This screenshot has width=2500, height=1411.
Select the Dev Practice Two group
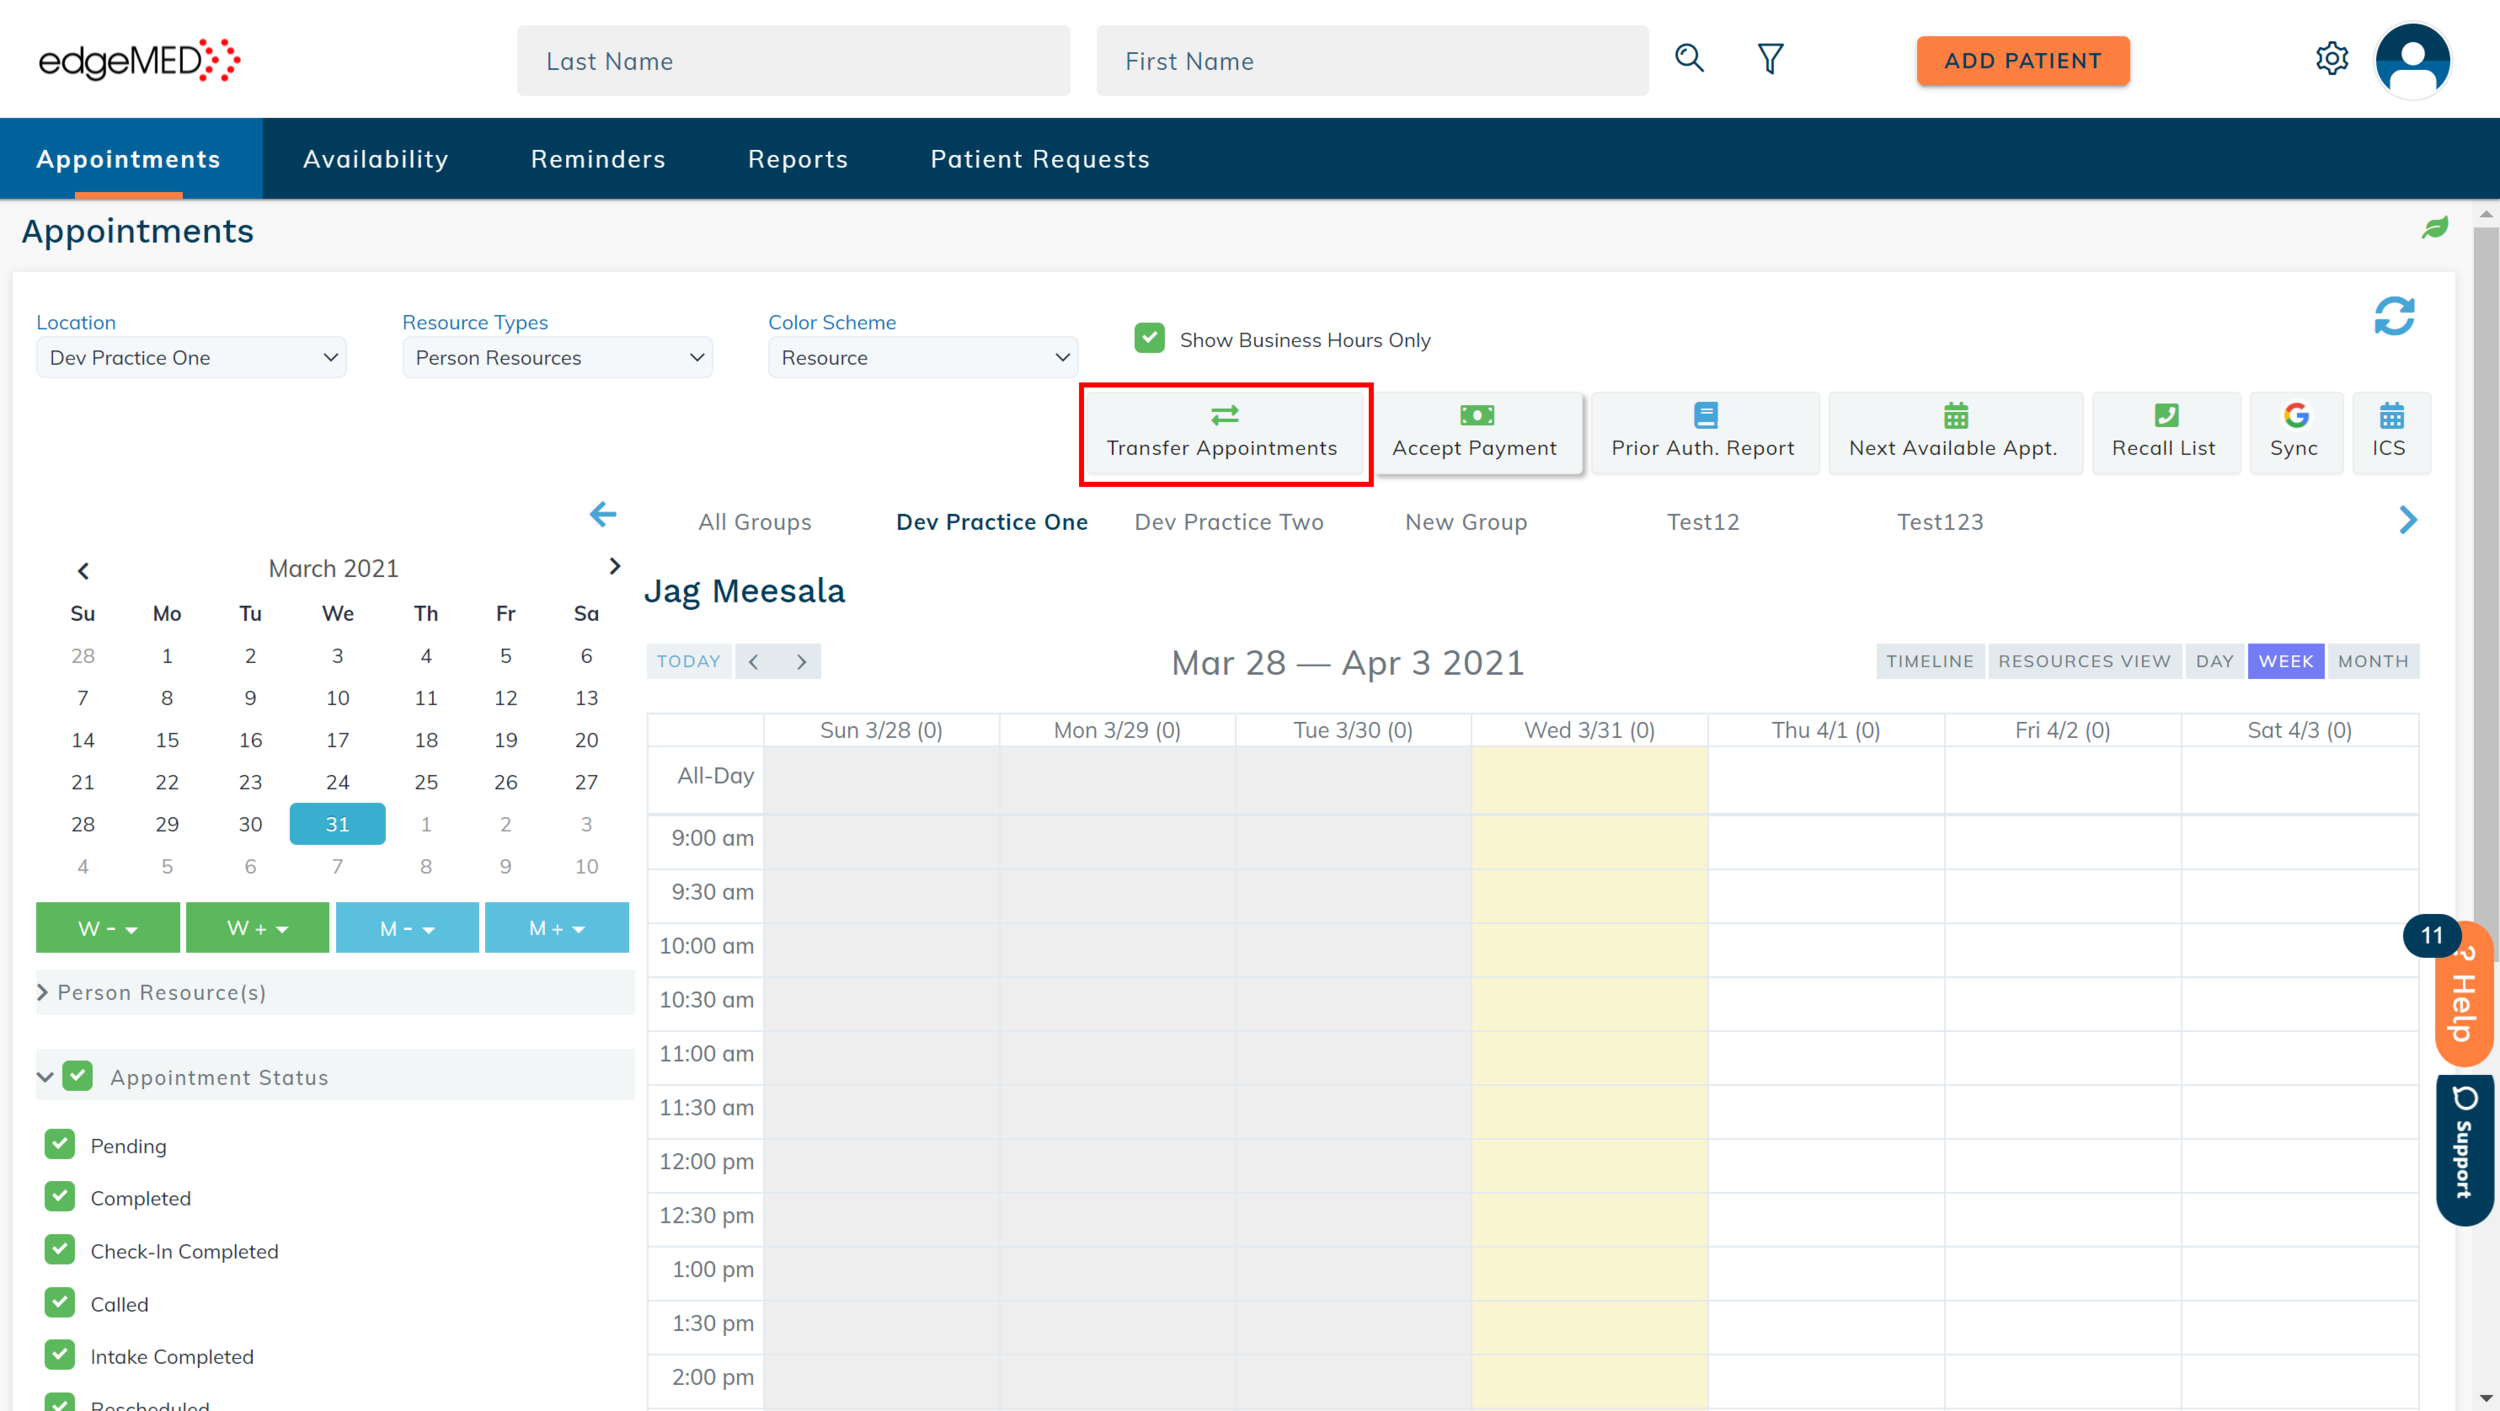pyautogui.click(x=1228, y=522)
